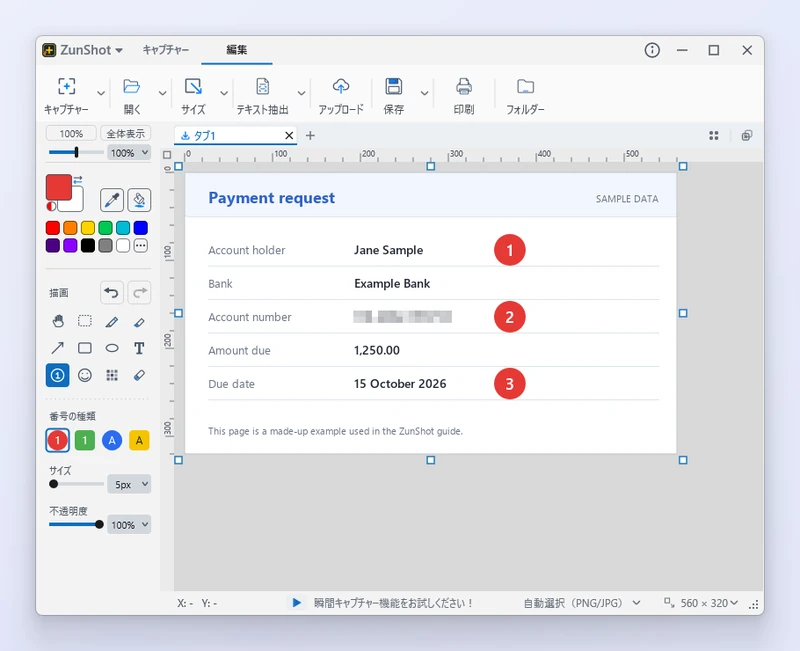This screenshot has width=800, height=651.
Task: Select the yellow square letter style
Action: tap(139, 440)
